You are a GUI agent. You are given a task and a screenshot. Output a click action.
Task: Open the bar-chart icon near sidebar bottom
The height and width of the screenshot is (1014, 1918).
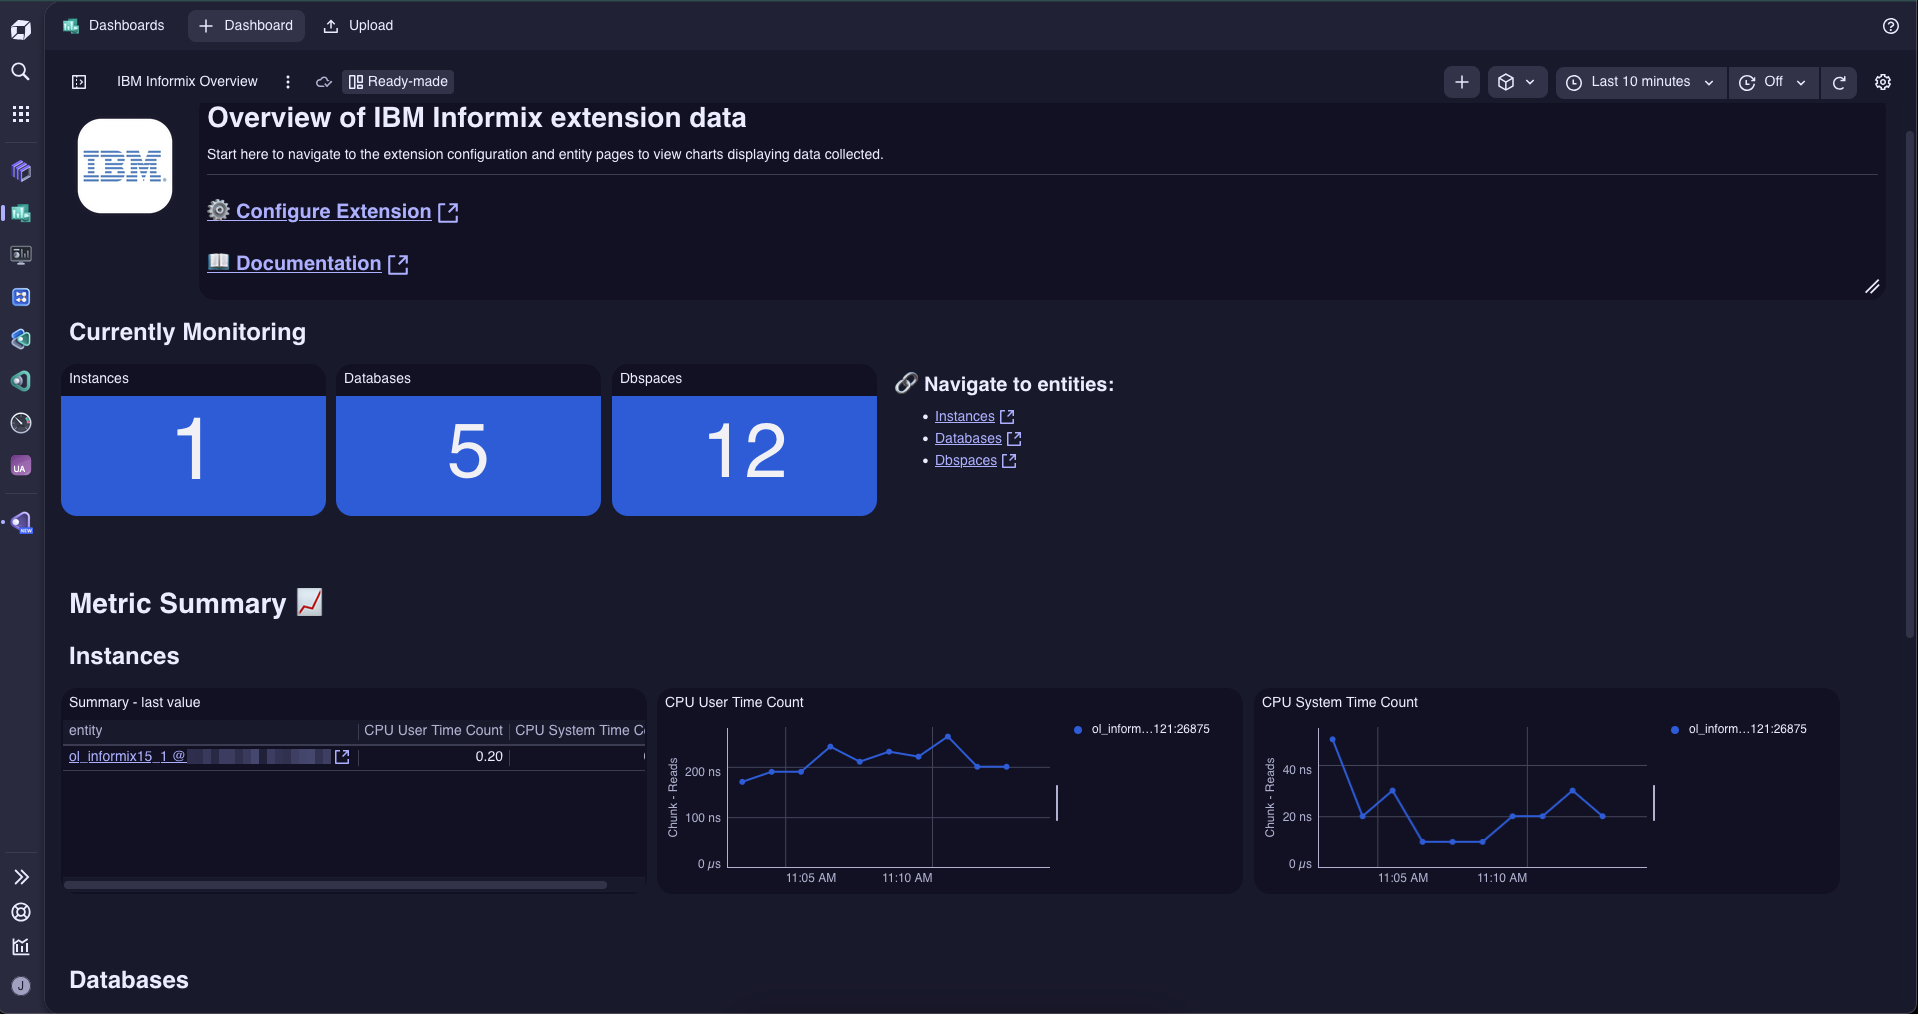[21, 947]
